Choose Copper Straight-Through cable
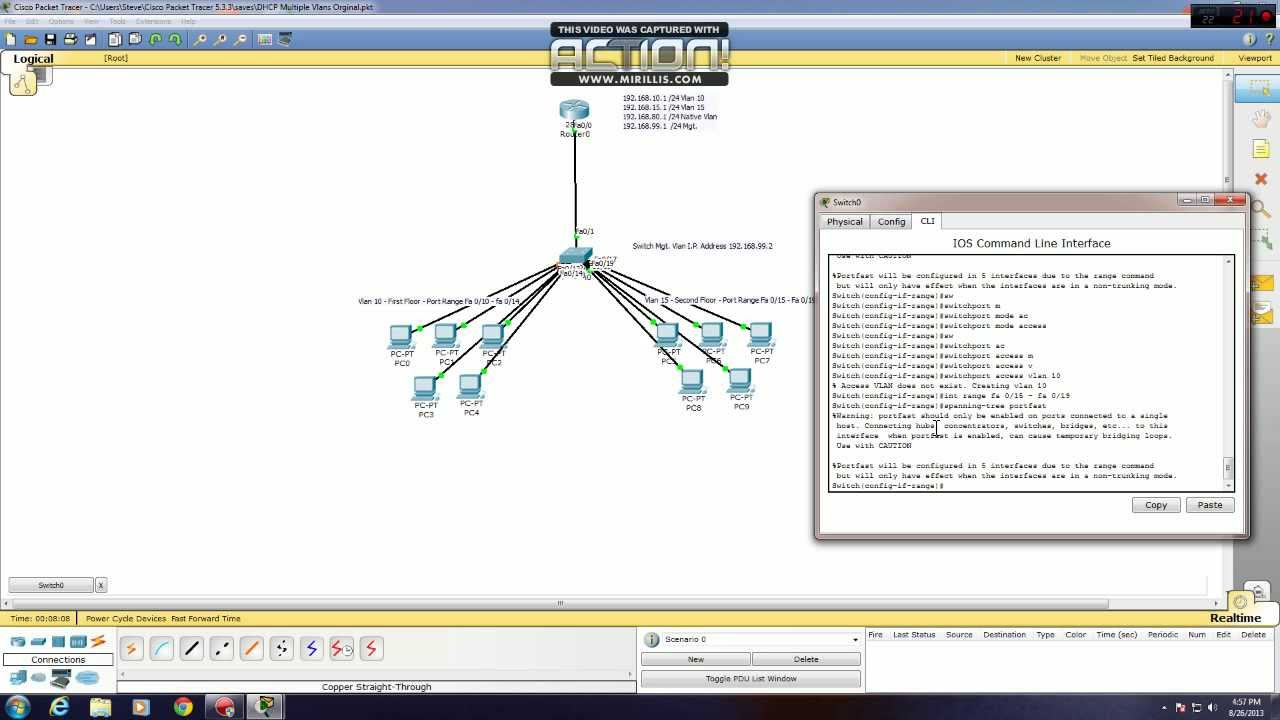1280x720 pixels. [x=191, y=649]
